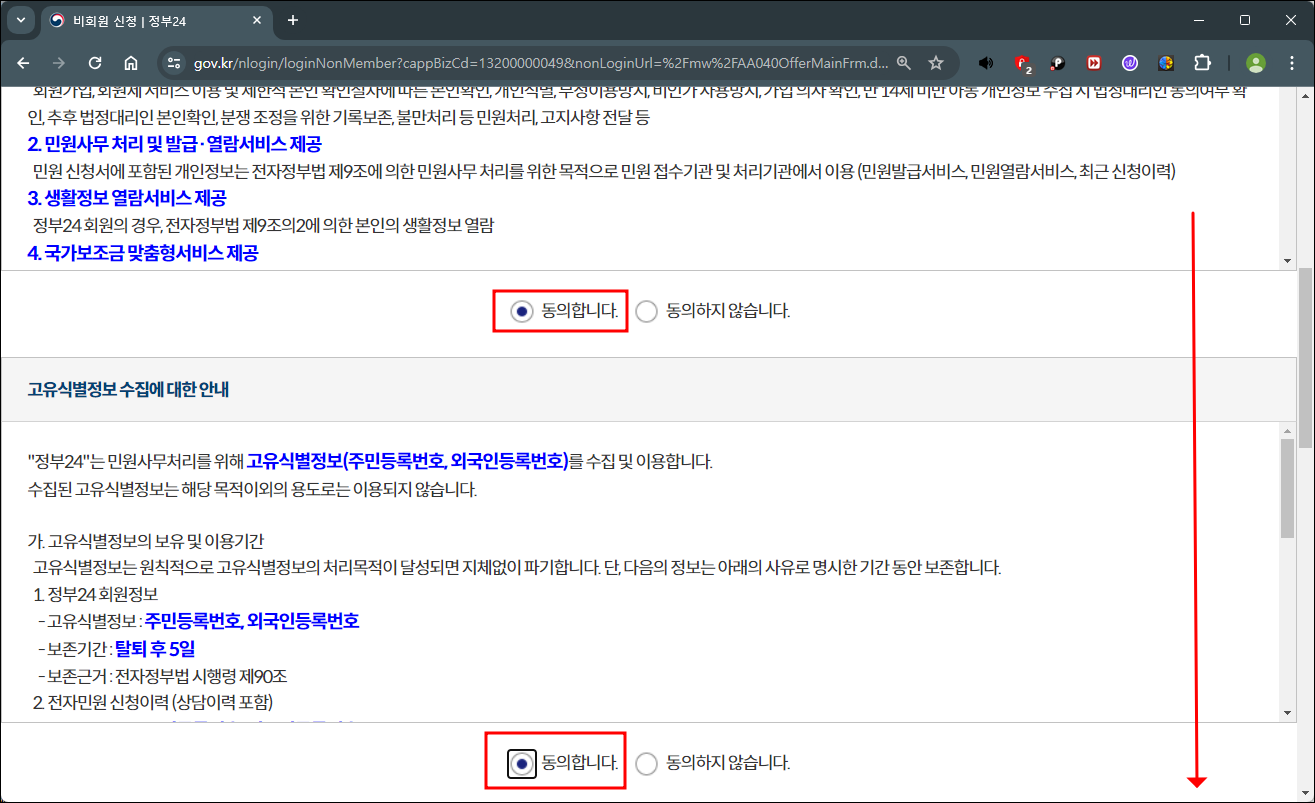
Task: Open the Extensions puzzle menu
Action: tap(1203, 63)
